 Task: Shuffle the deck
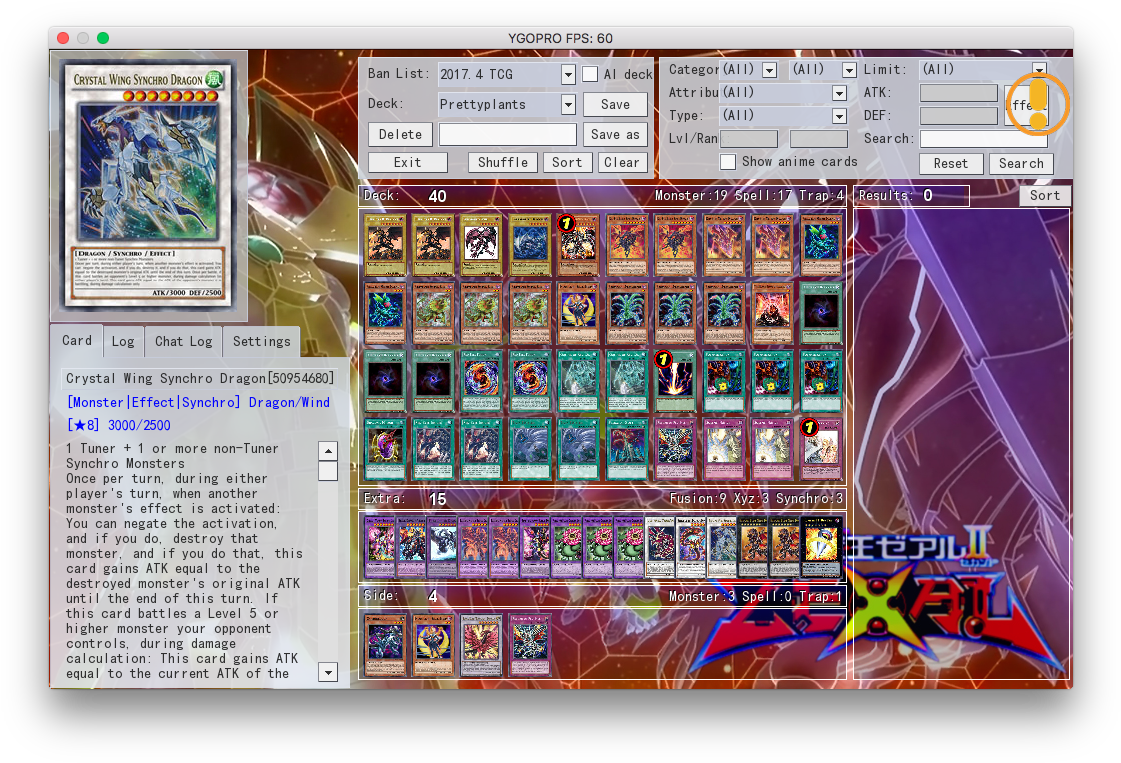point(503,162)
